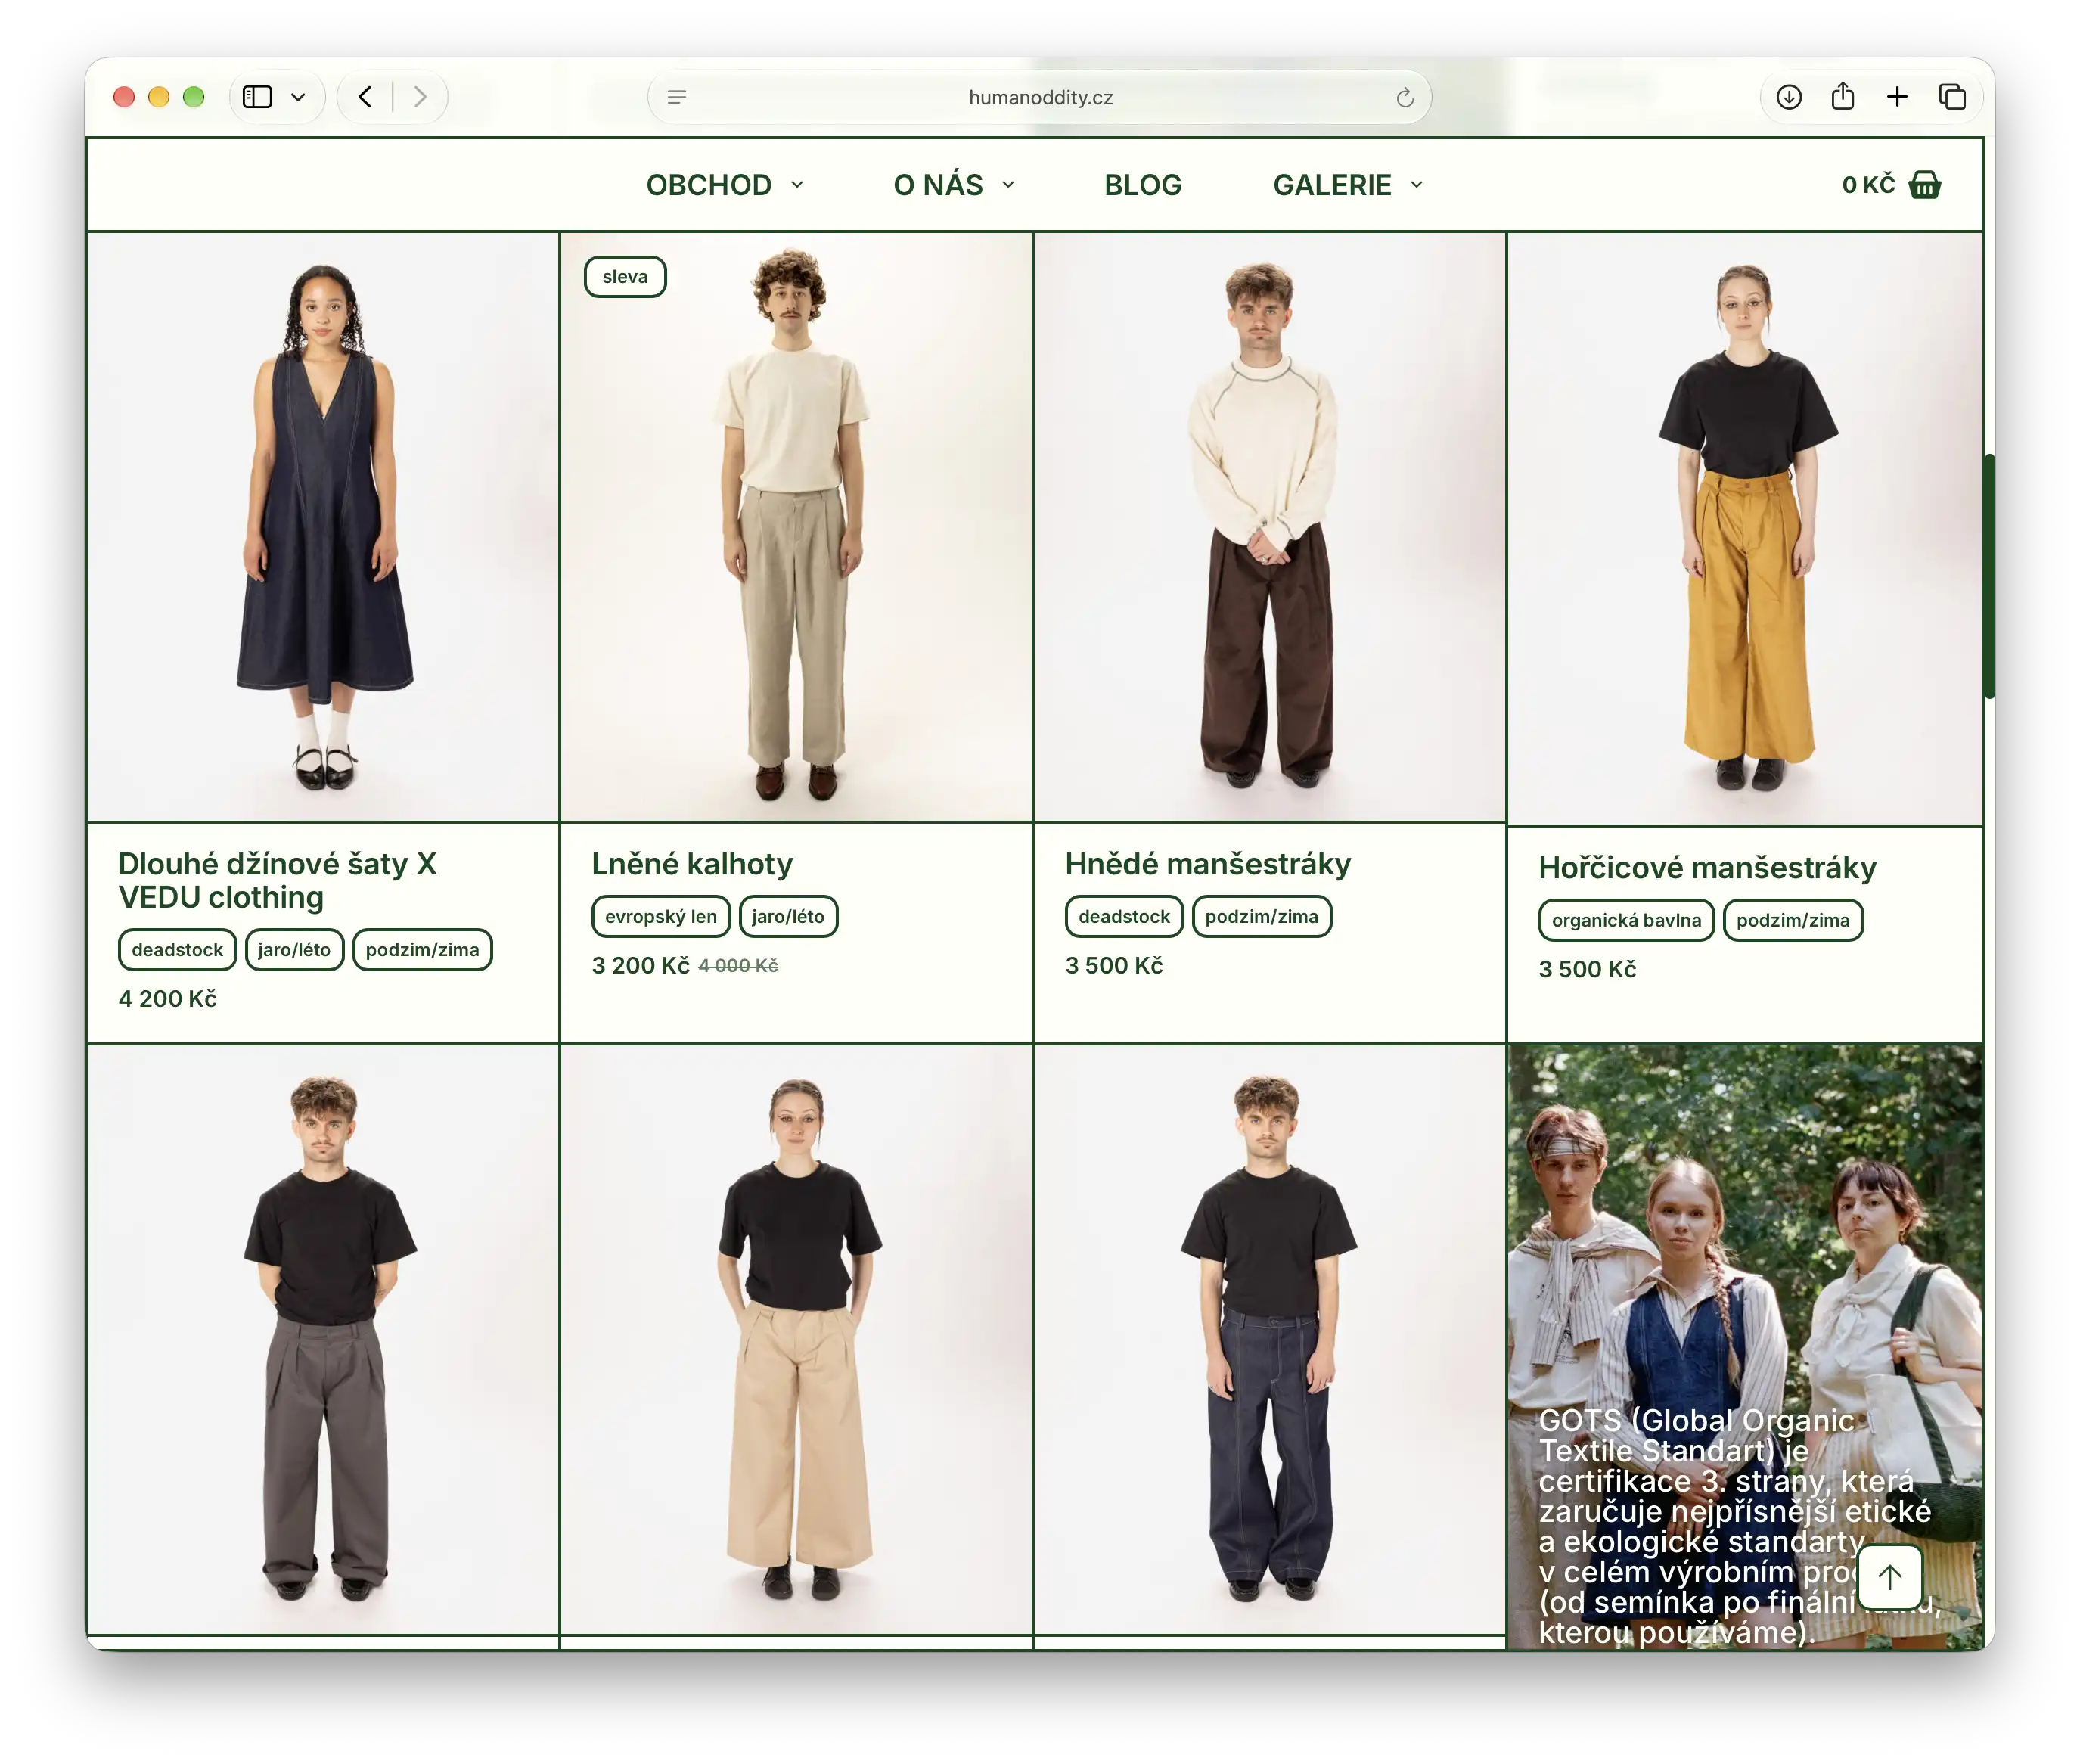Open the Hnědé manšestráky product title
This screenshot has height=1764, width=2080.
[x=1207, y=863]
